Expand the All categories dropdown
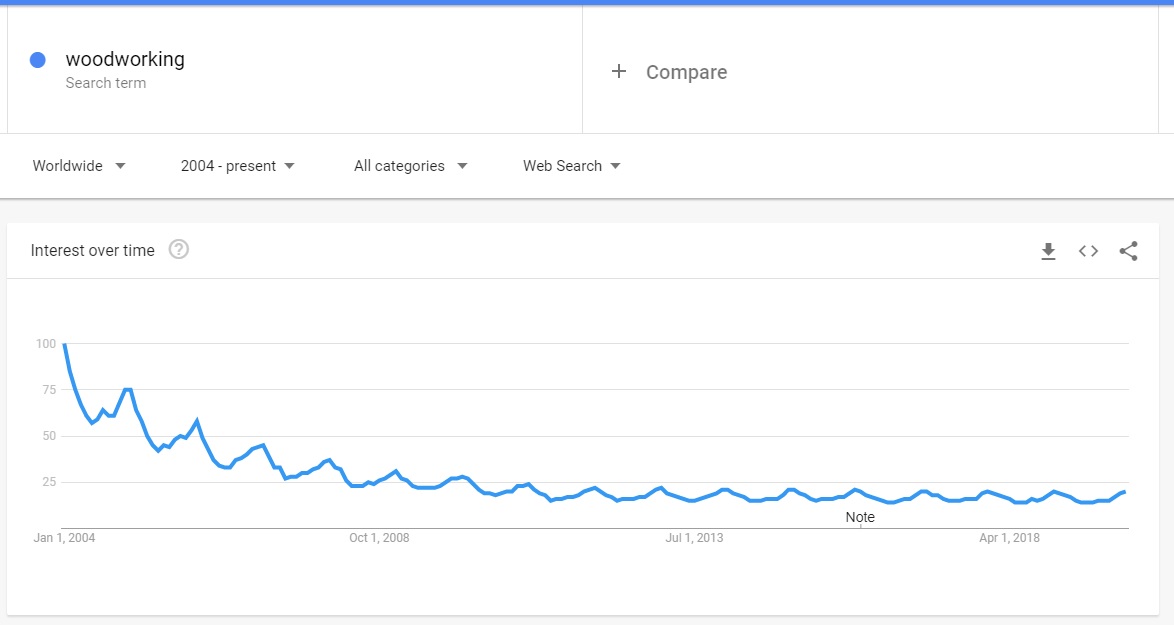This screenshot has height=625, width=1174. click(410, 166)
